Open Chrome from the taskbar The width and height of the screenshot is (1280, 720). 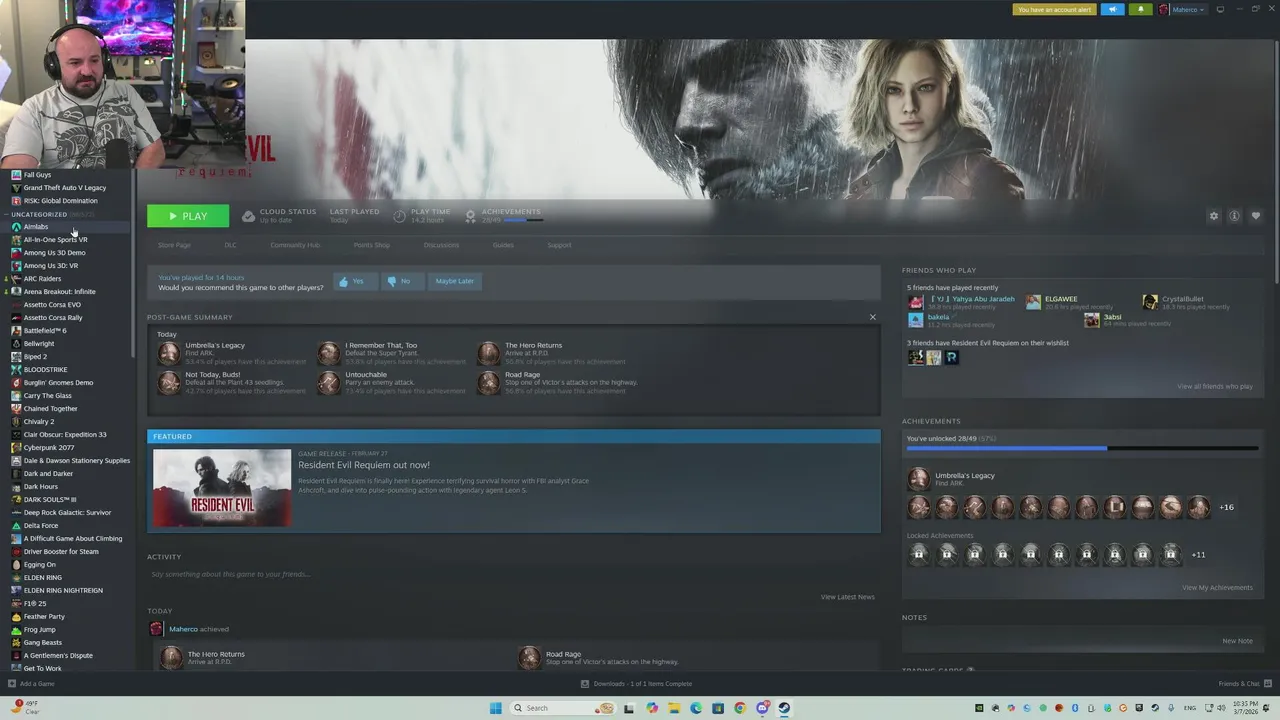(740, 708)
